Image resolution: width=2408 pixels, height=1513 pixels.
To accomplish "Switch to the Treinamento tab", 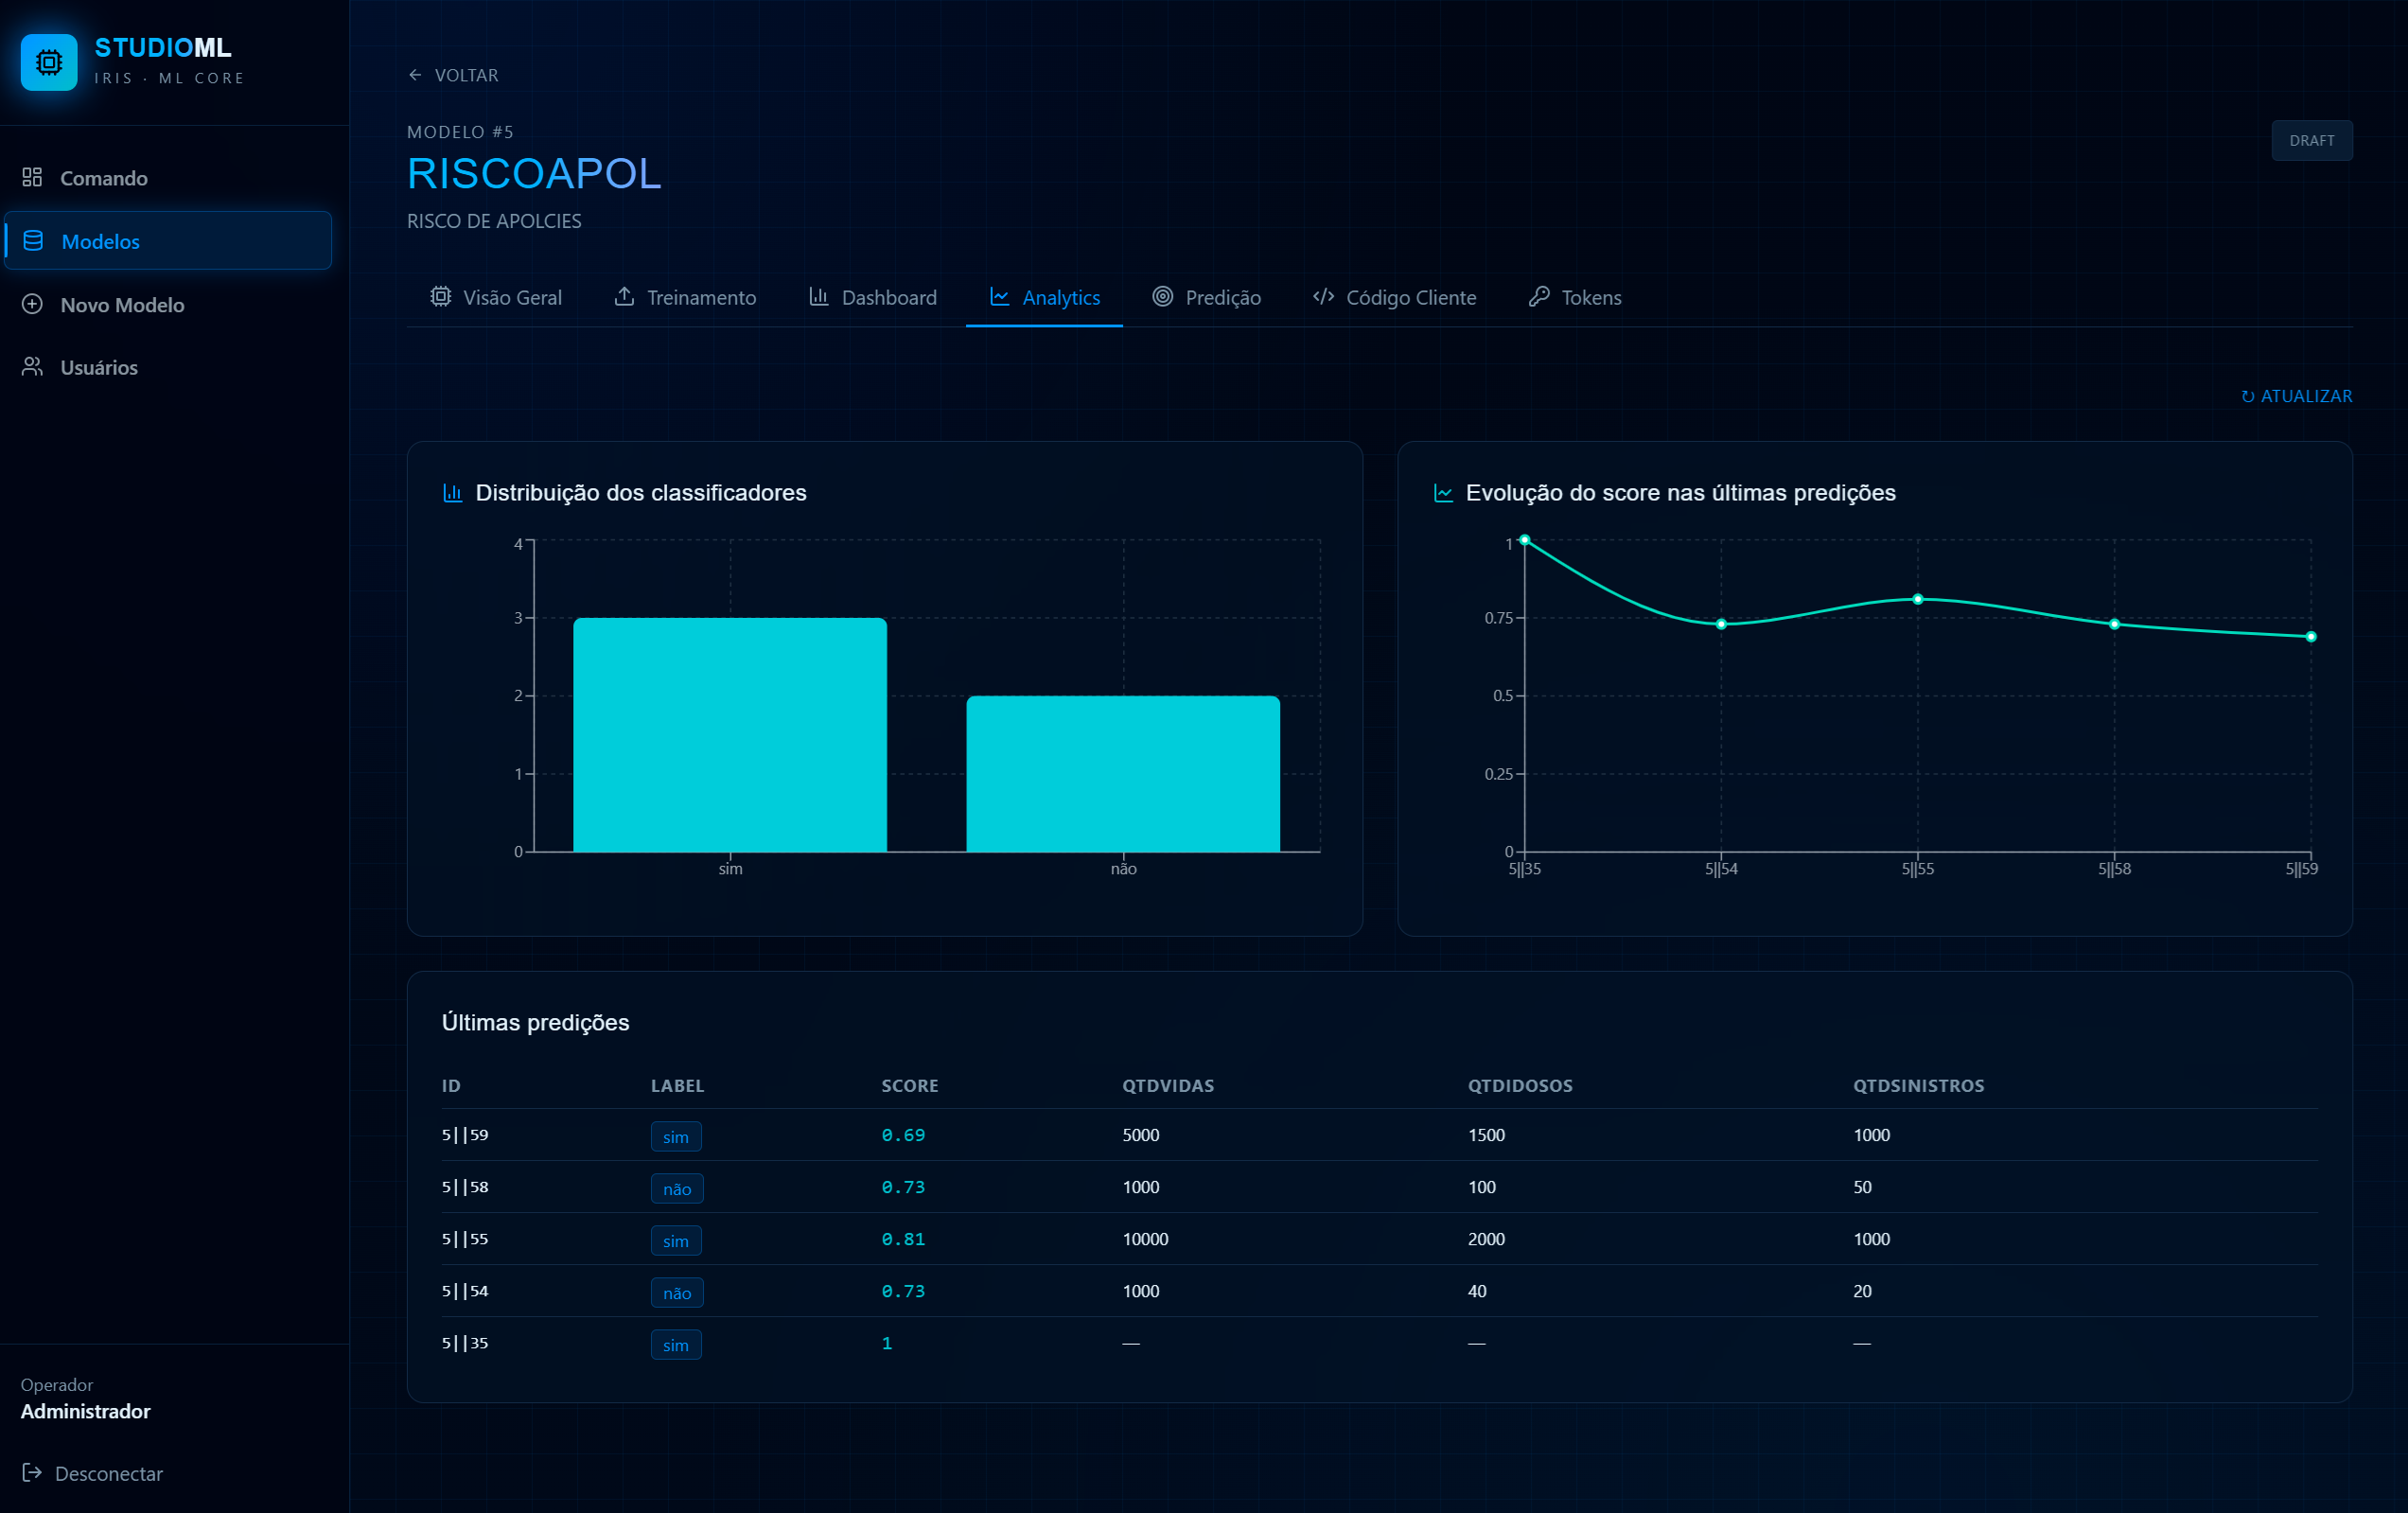I will [685, 297].
